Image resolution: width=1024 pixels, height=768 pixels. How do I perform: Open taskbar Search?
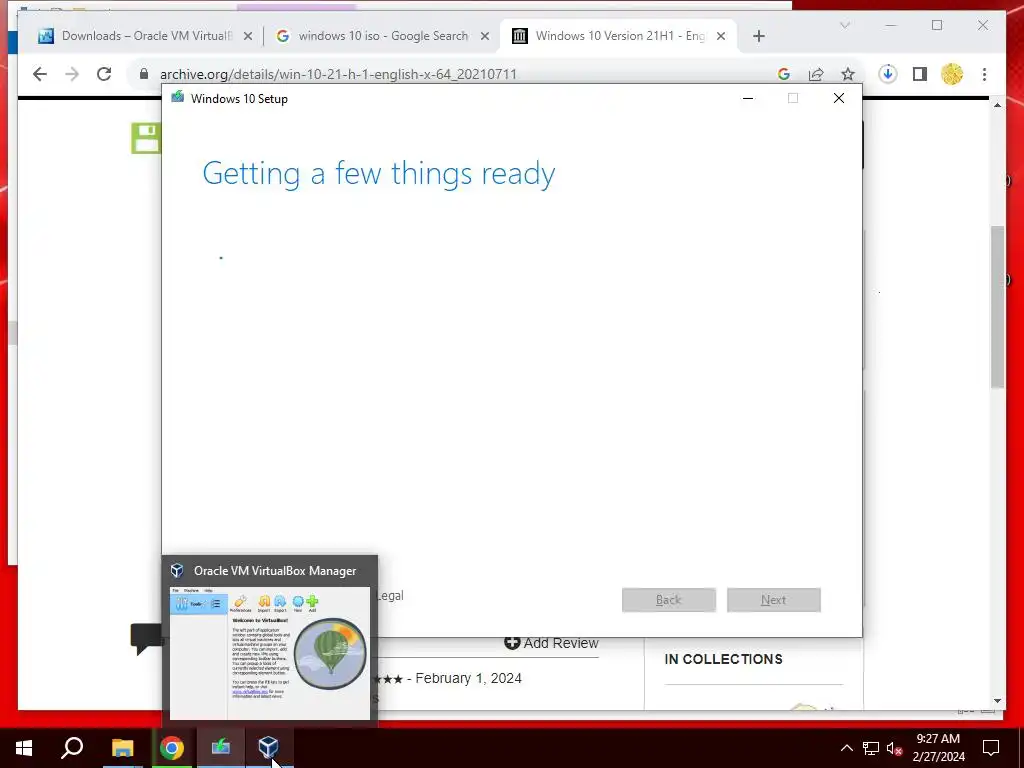pos(72,748)
